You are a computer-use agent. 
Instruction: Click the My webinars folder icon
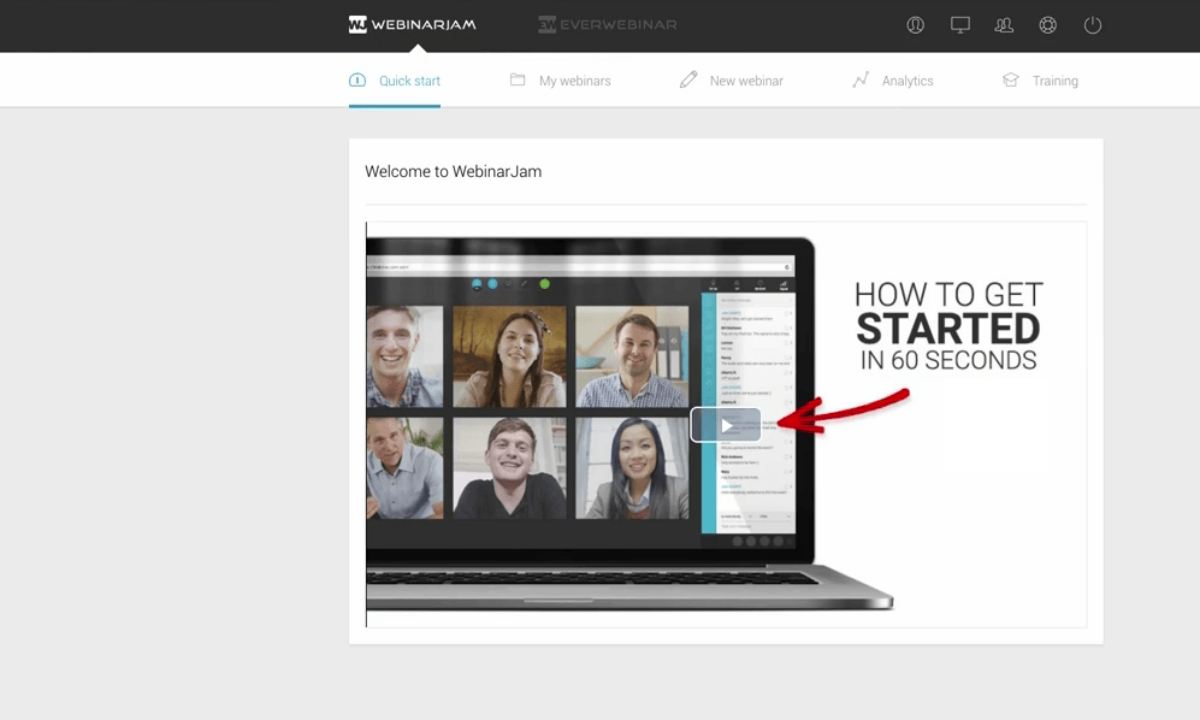pyautogui.click(x=517, y=80)
